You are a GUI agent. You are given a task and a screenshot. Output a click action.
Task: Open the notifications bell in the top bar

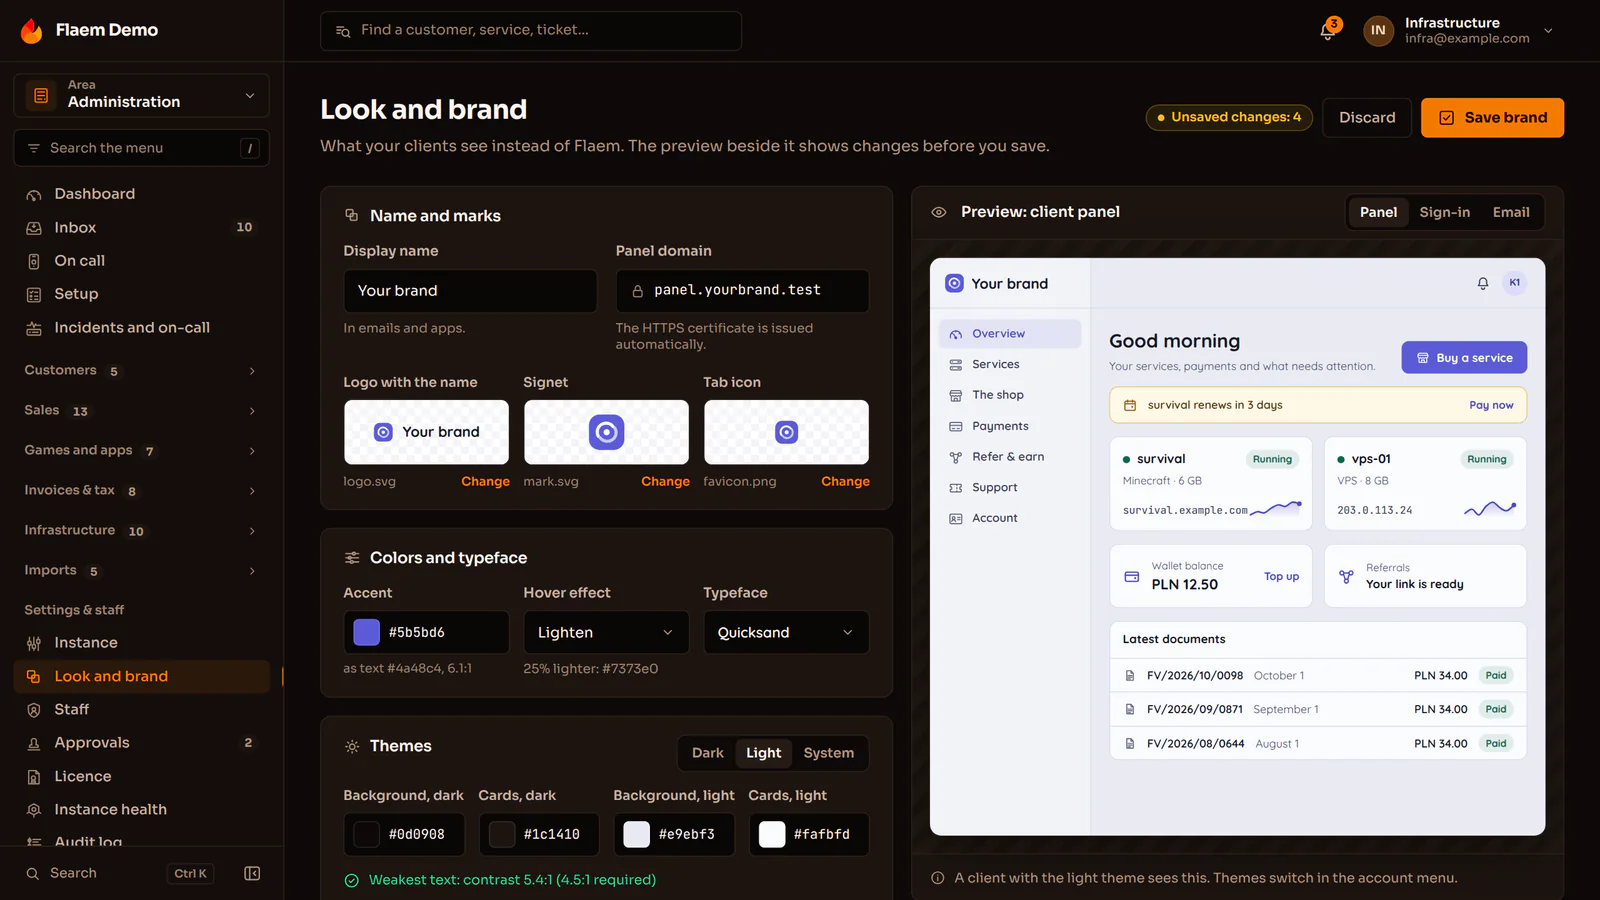(1328, 30)
